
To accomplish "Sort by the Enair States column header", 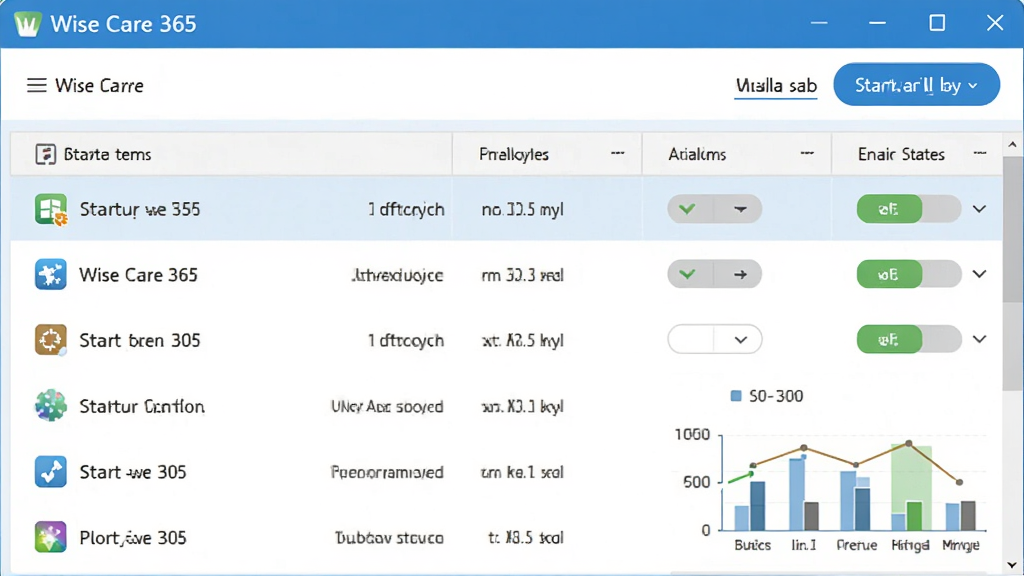I will (917, 154).
